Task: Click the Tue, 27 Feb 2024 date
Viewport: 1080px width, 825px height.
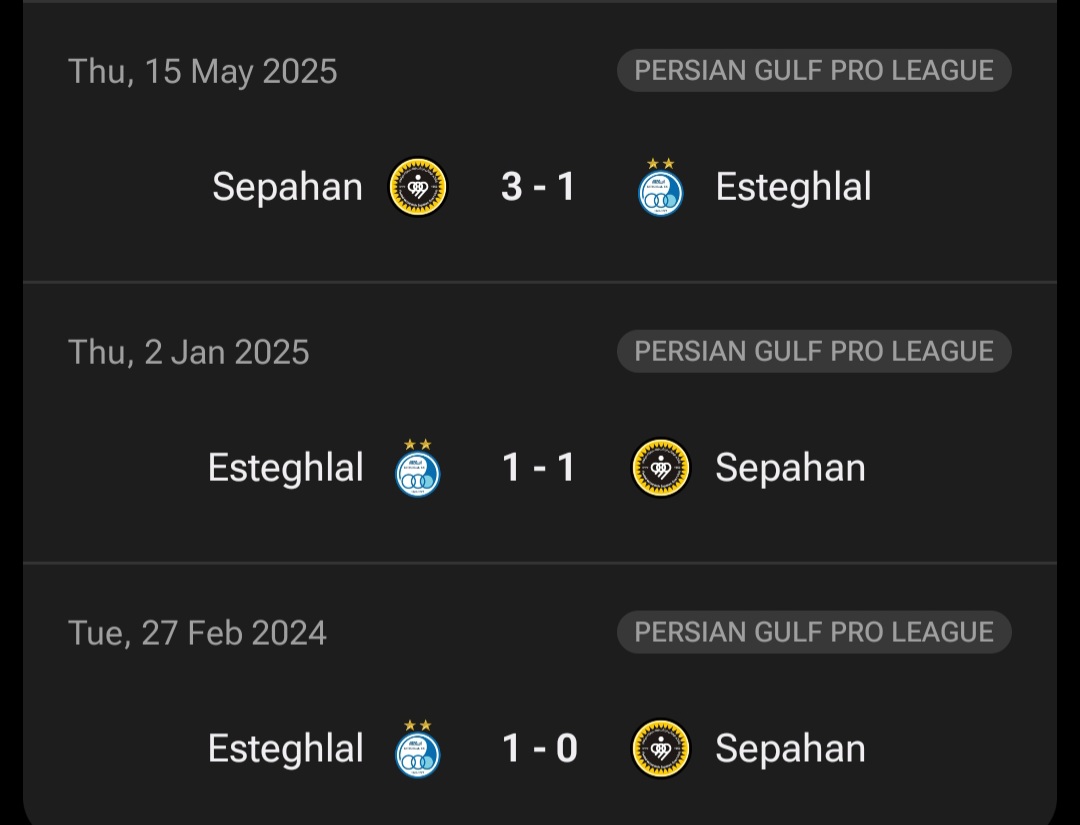Action: tap(197, 634)
